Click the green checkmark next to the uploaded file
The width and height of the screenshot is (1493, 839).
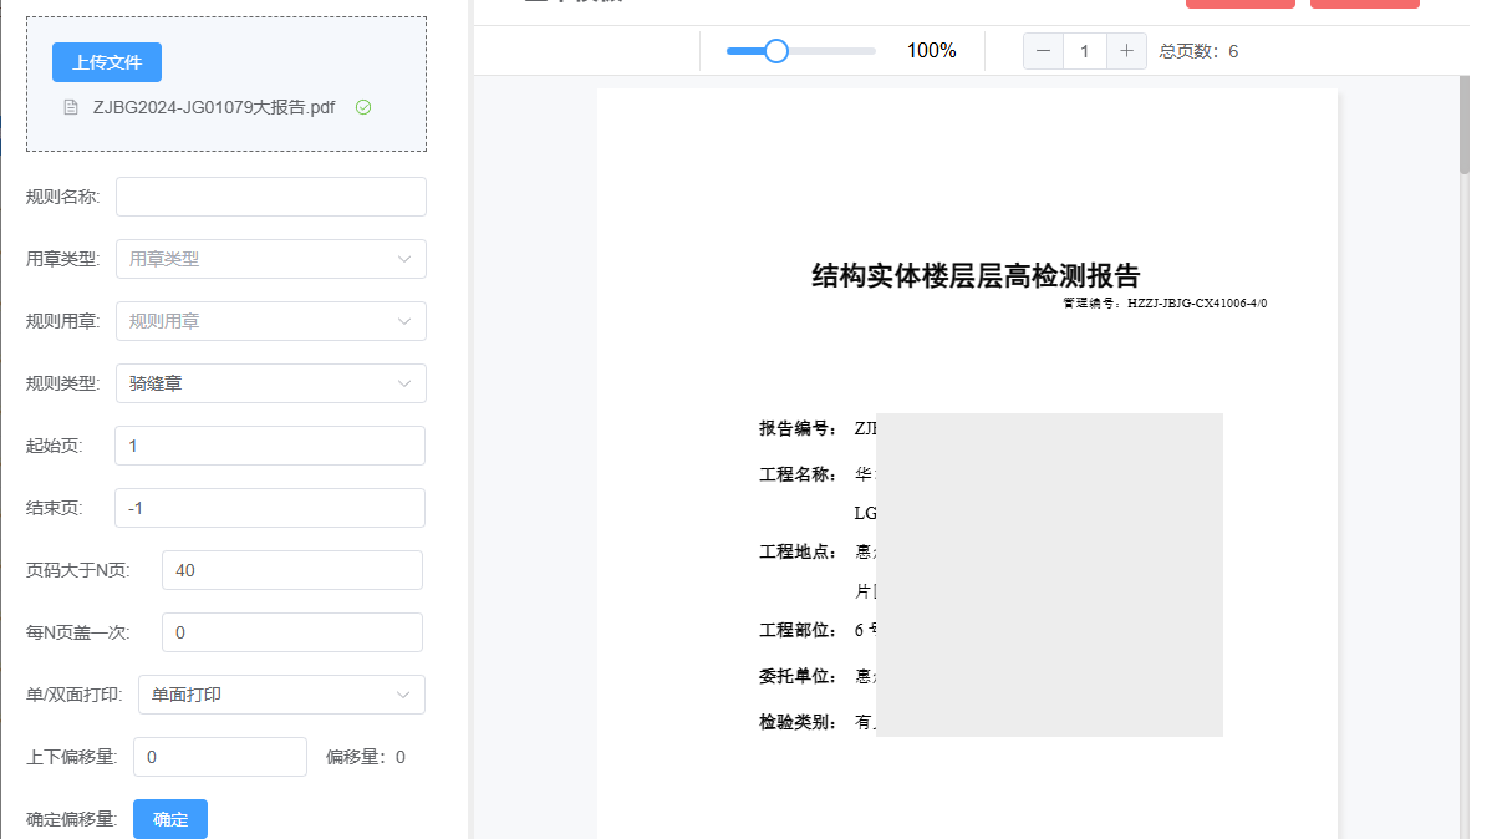(364, 107)
